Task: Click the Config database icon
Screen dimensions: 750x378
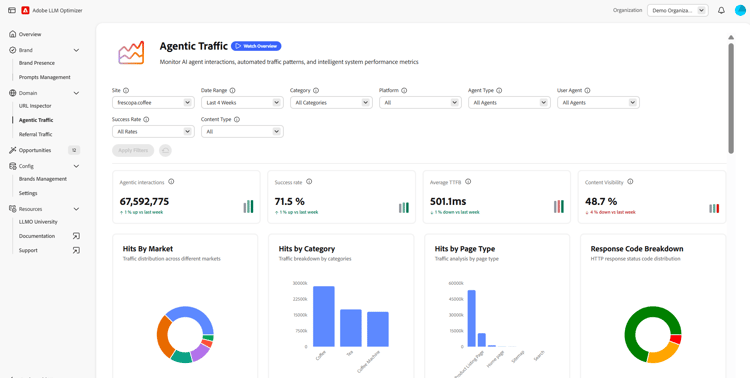Action: (x=12, y=166)
